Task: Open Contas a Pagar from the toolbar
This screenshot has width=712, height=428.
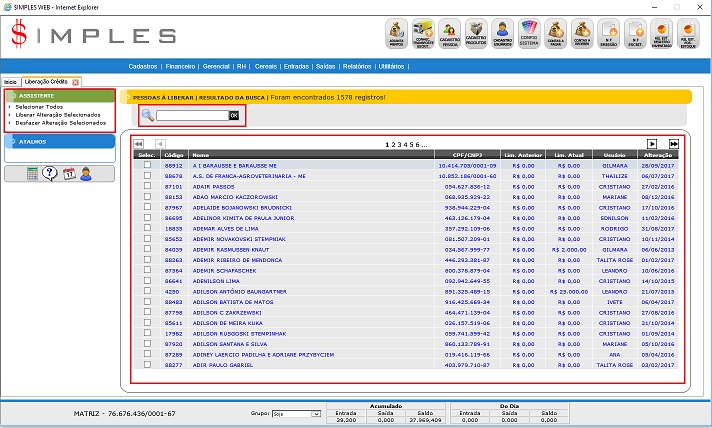Action: (555, 34)
